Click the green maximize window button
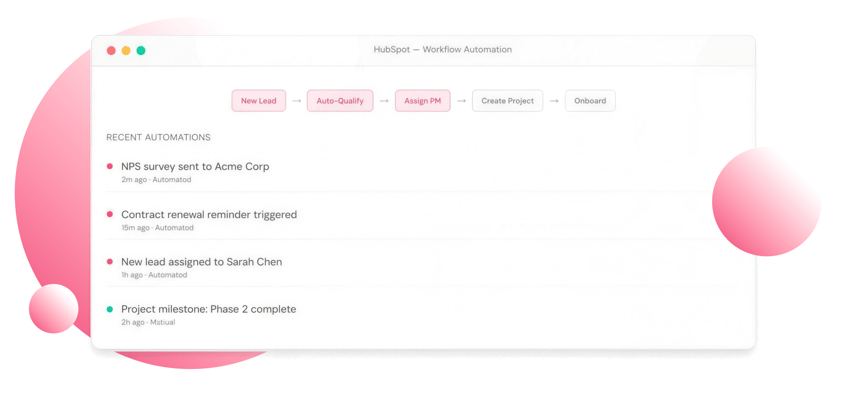The width and height of the screenshot is (850, 403). [x=141, y=50]
